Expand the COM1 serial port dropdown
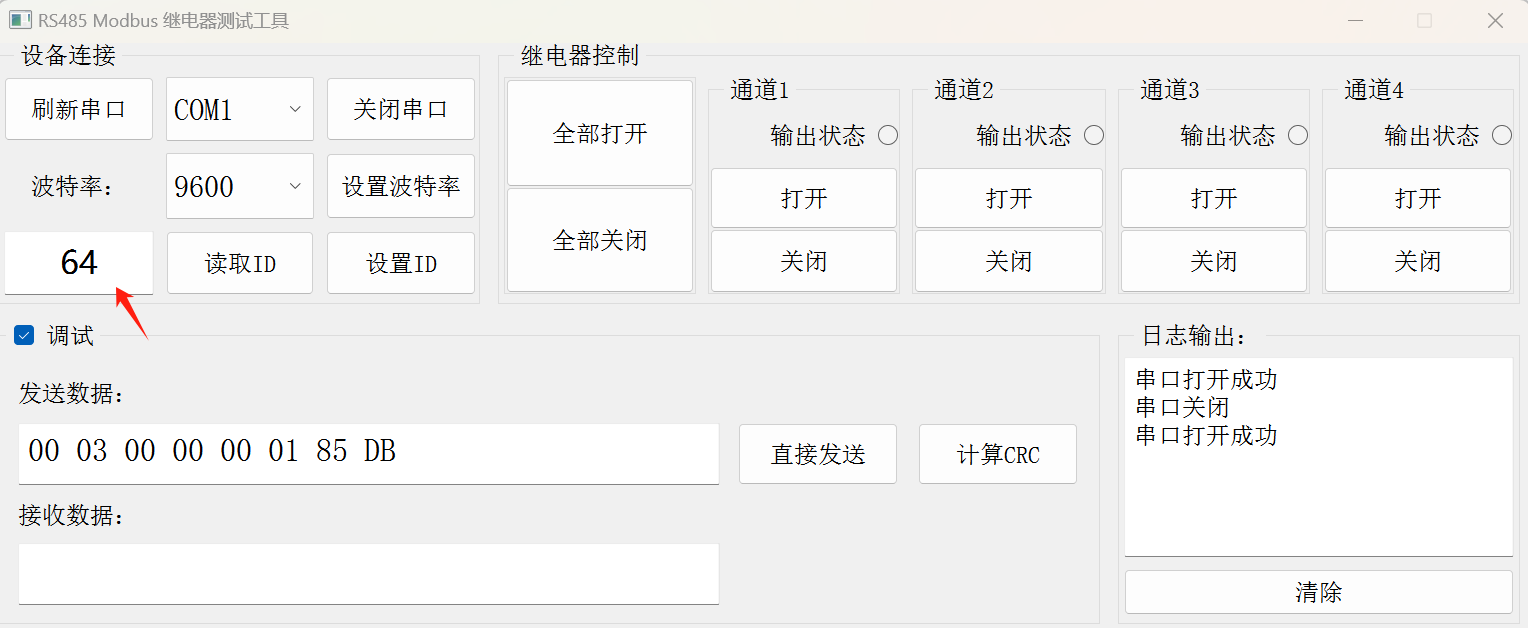Viewport: 1528px width, 628px height. point(240,109)
